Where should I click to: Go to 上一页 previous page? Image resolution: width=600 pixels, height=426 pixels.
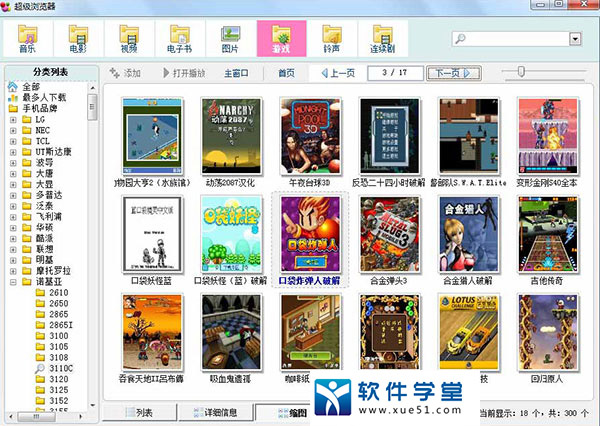[x=338, y=73]
